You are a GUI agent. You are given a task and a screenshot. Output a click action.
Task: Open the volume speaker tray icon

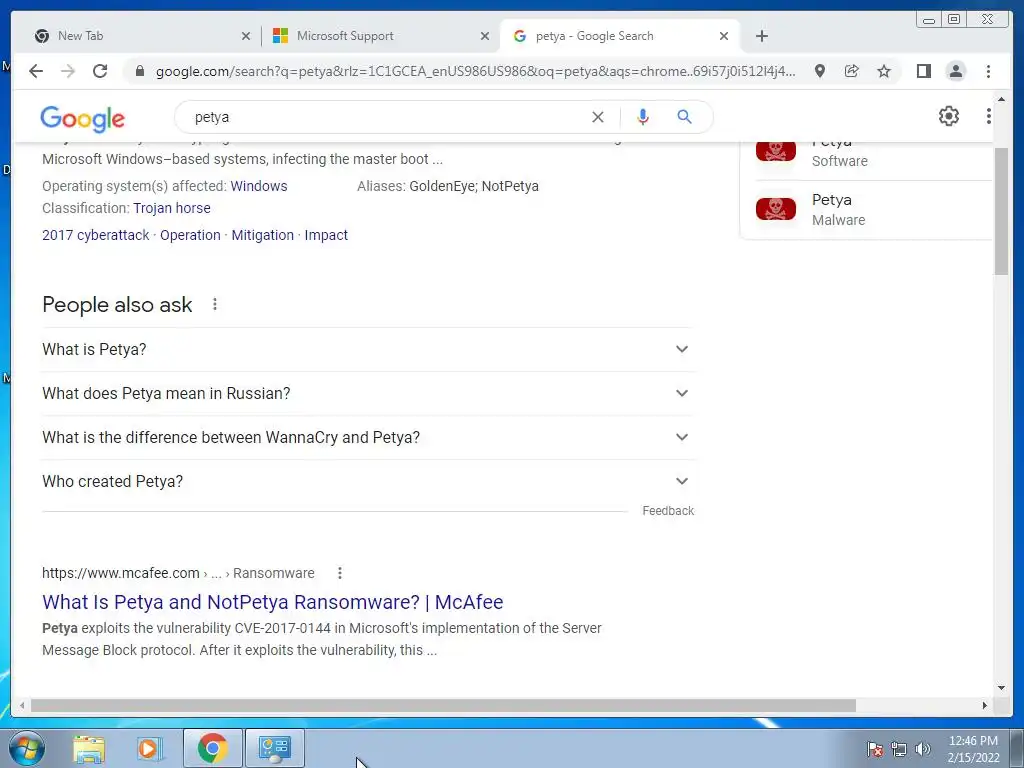click(x=923, y=749)
